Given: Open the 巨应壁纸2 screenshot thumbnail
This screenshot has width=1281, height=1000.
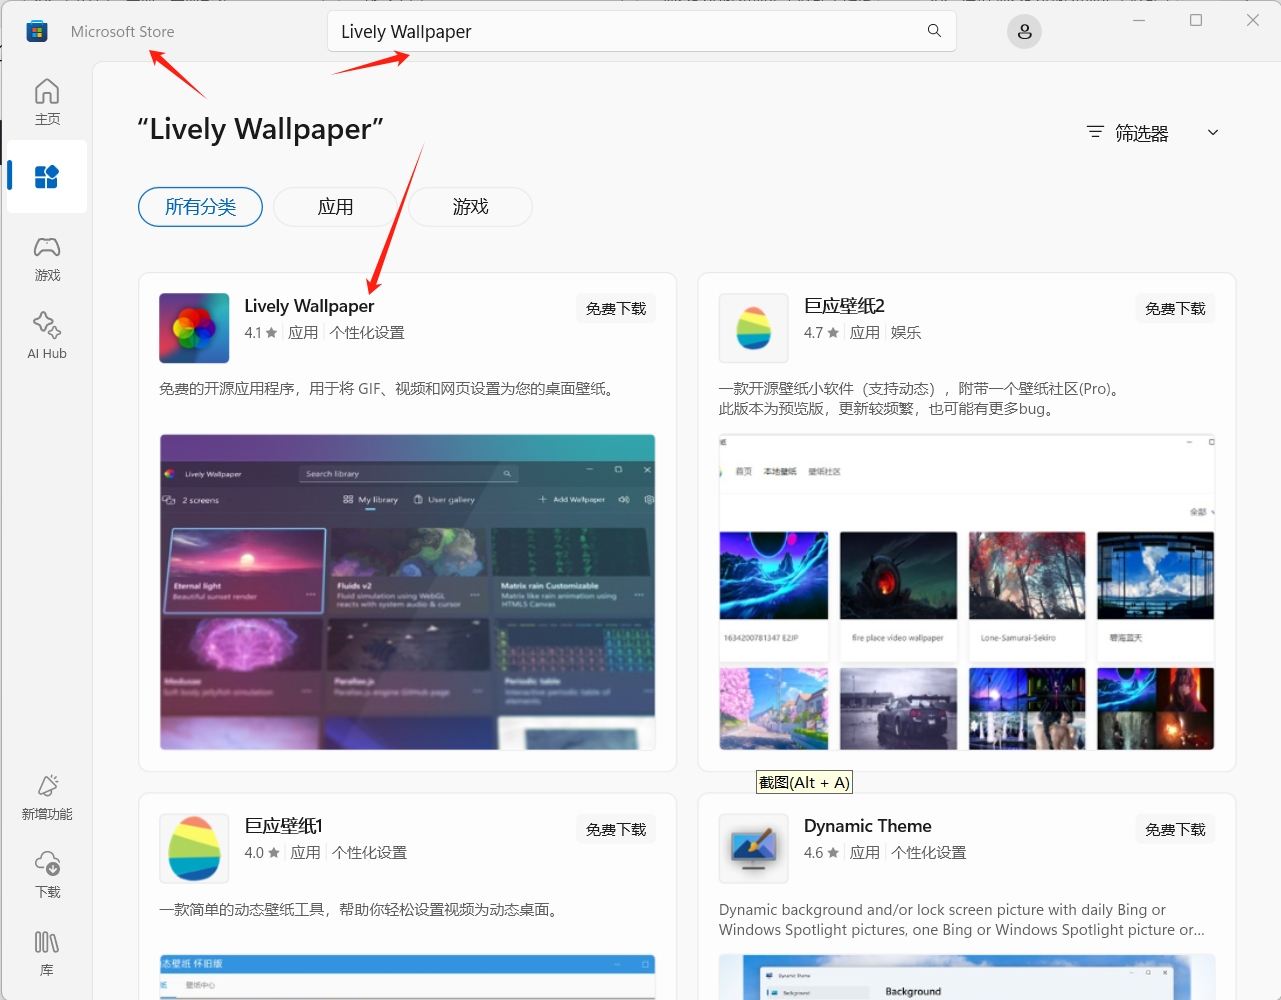Looking at the screenshot, I should point(967,592).
